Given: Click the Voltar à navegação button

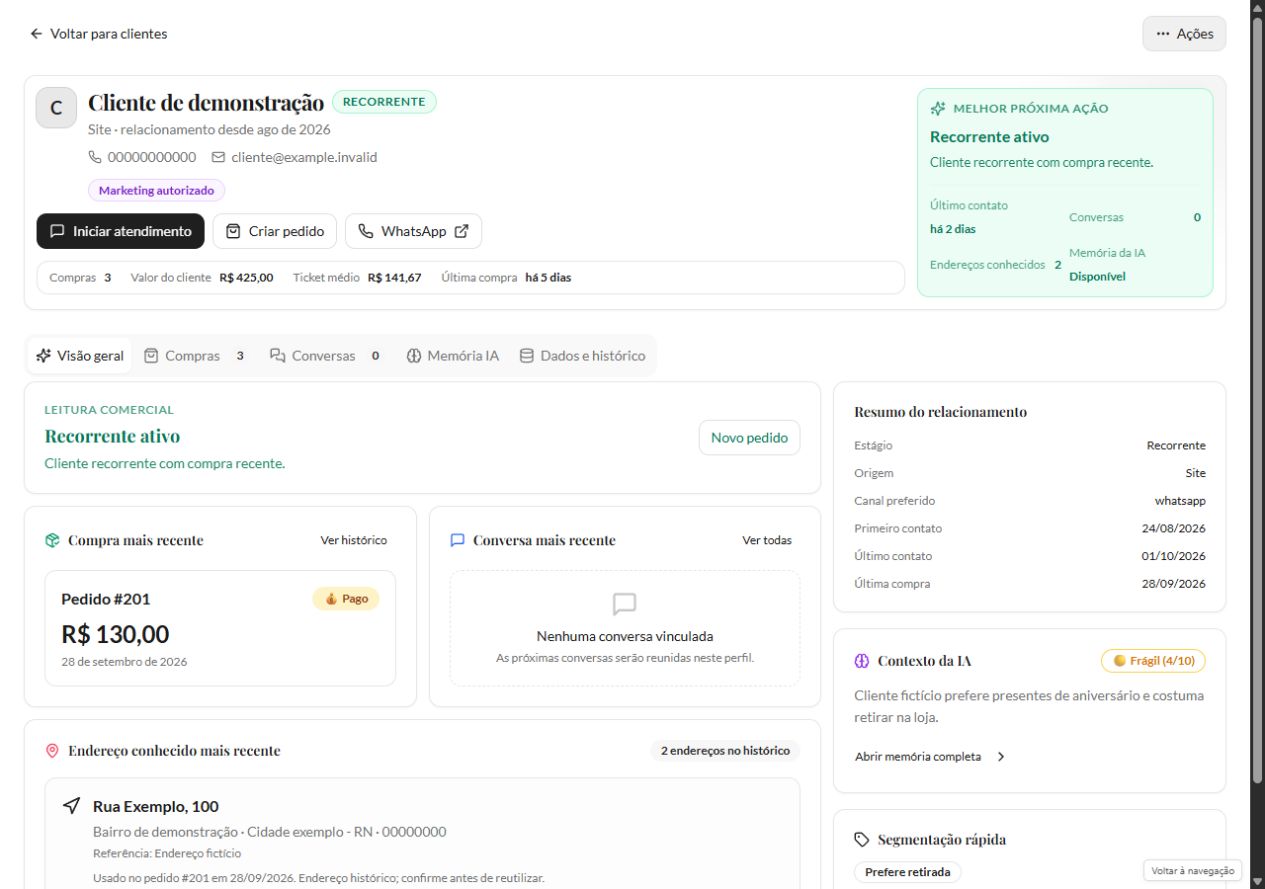Looking at the screenshot, I should (1193, 871).
